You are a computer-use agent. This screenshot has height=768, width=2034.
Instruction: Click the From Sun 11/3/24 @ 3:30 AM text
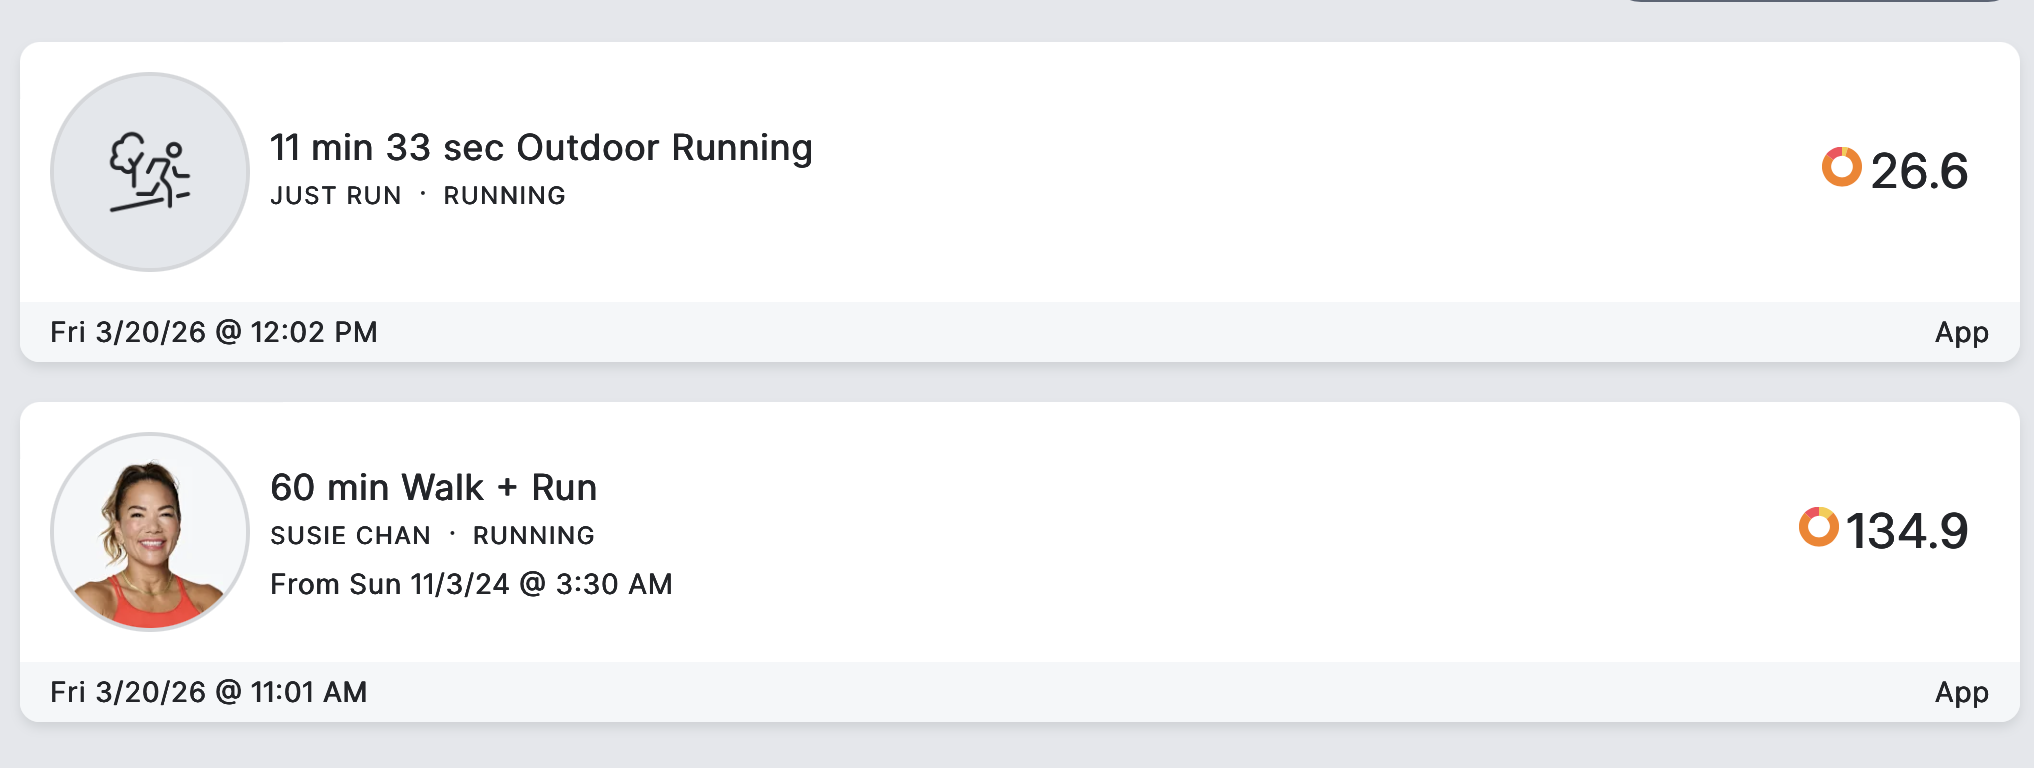471,584
